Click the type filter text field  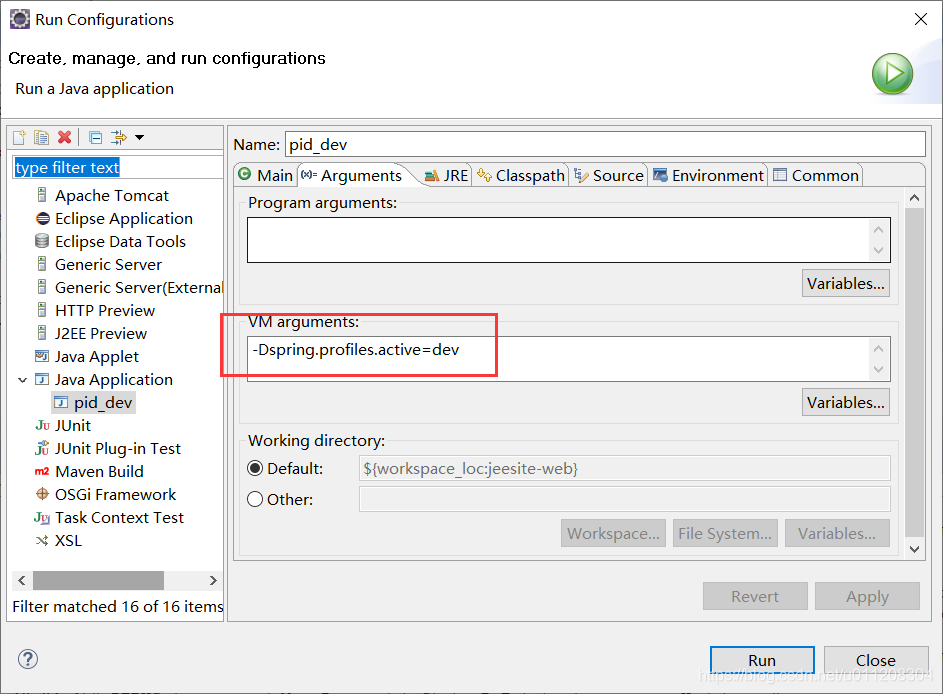[x=117, y=167]
